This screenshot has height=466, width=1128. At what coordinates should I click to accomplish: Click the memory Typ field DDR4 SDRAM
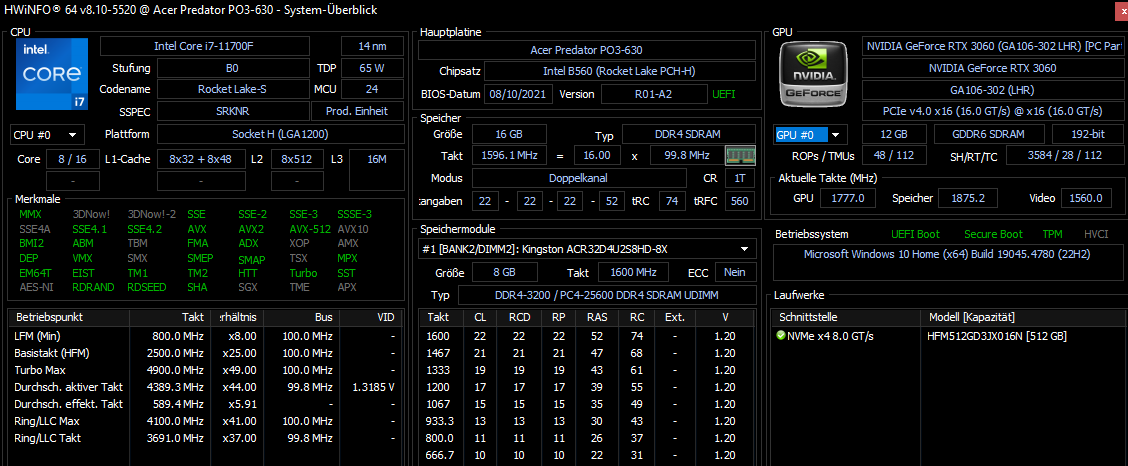coord(688,134)
